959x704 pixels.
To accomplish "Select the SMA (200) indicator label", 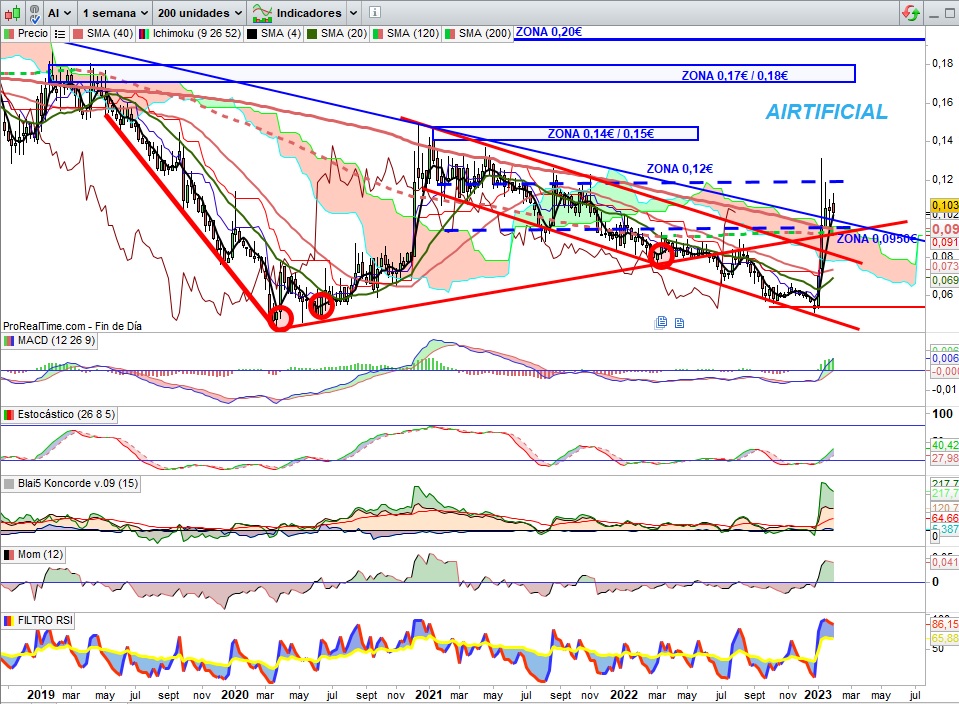I will tap(484, 33).
